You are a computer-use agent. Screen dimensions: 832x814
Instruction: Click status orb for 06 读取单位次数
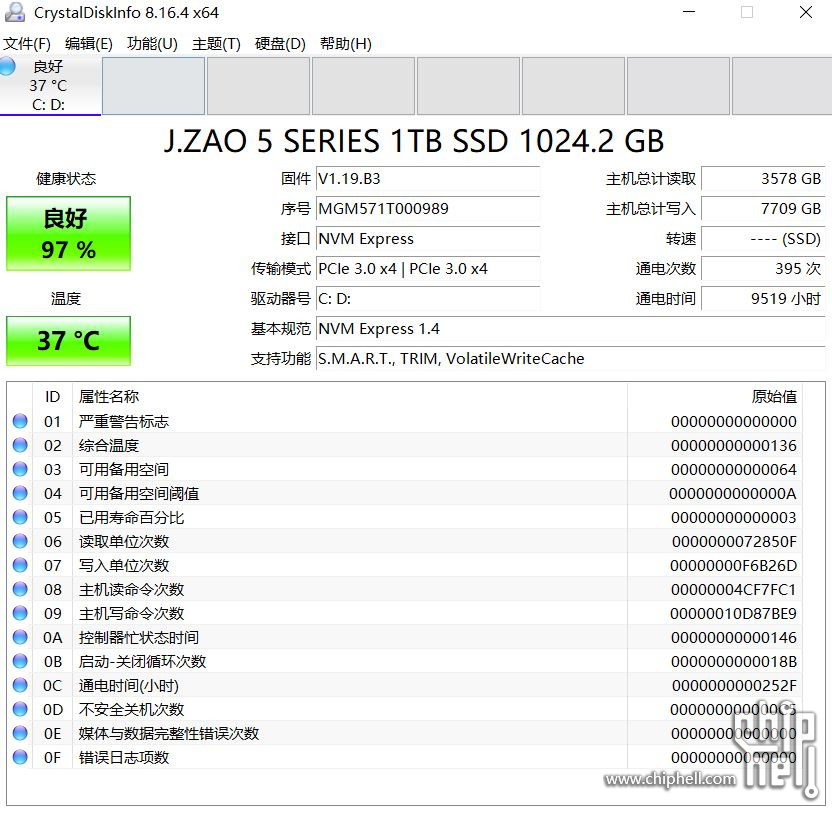coord(20,541)
